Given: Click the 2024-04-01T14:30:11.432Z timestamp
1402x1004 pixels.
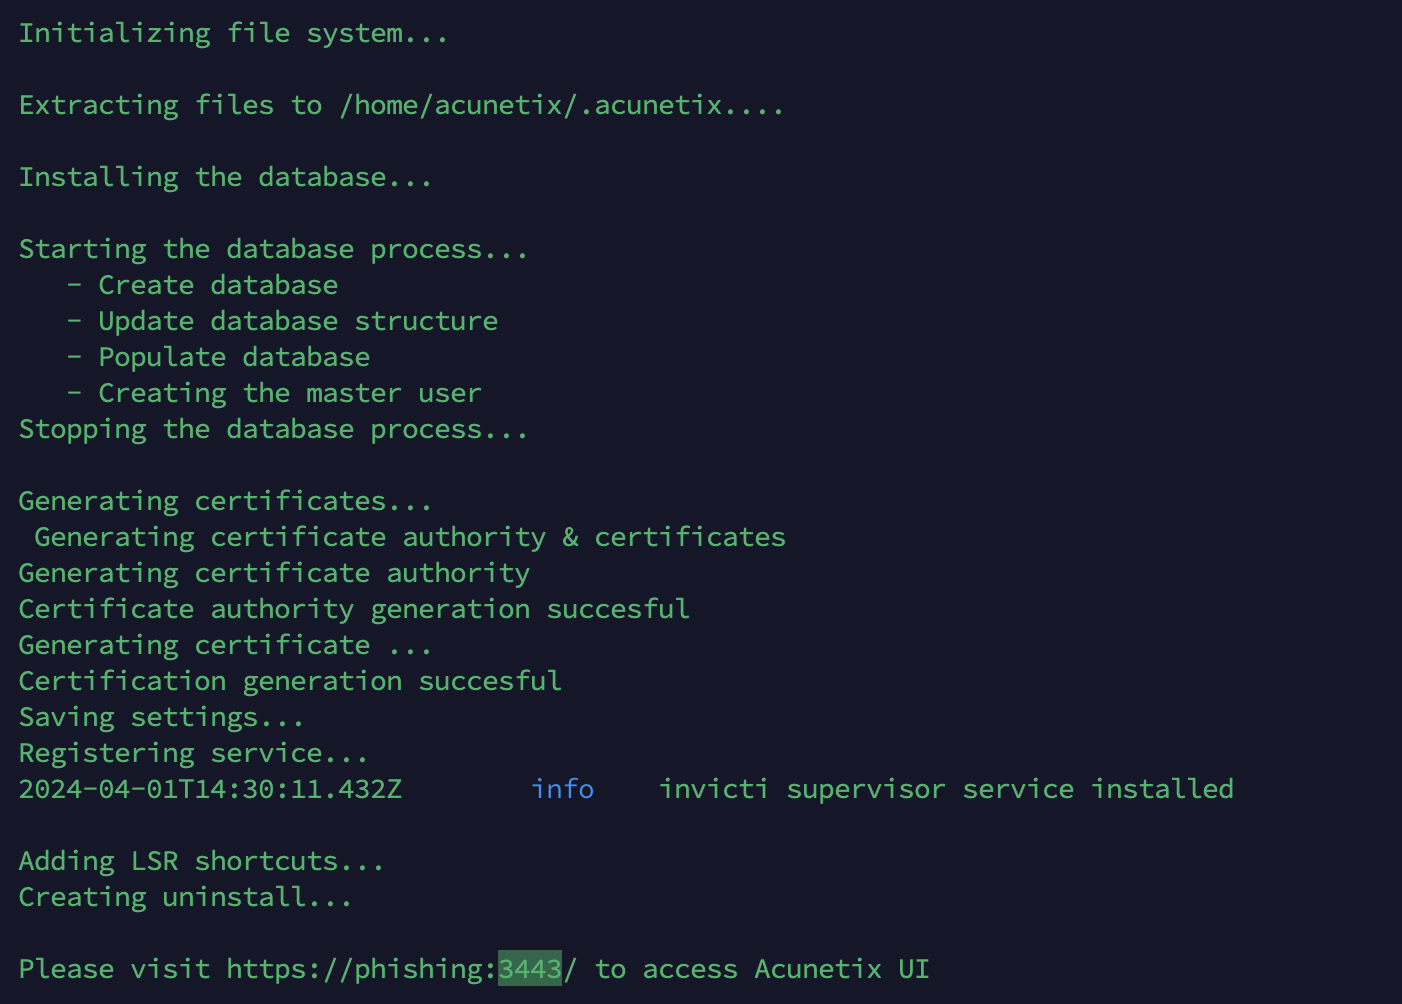Looking at the screenshot, I should 210,789.
